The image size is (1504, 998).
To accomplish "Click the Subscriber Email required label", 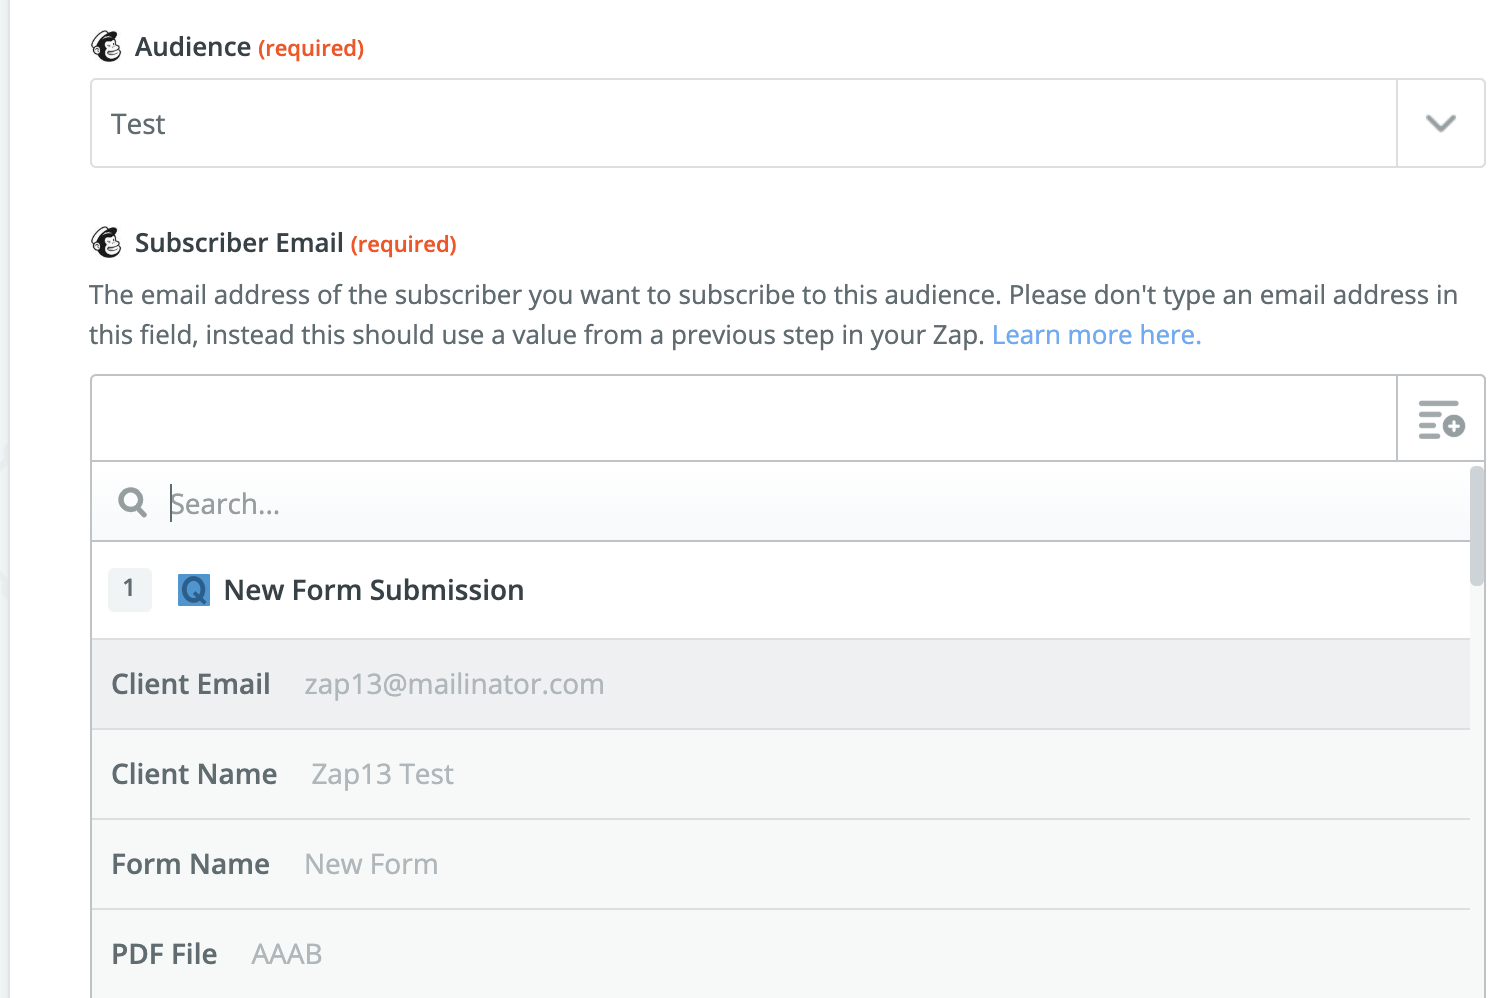I will (295, 243).
